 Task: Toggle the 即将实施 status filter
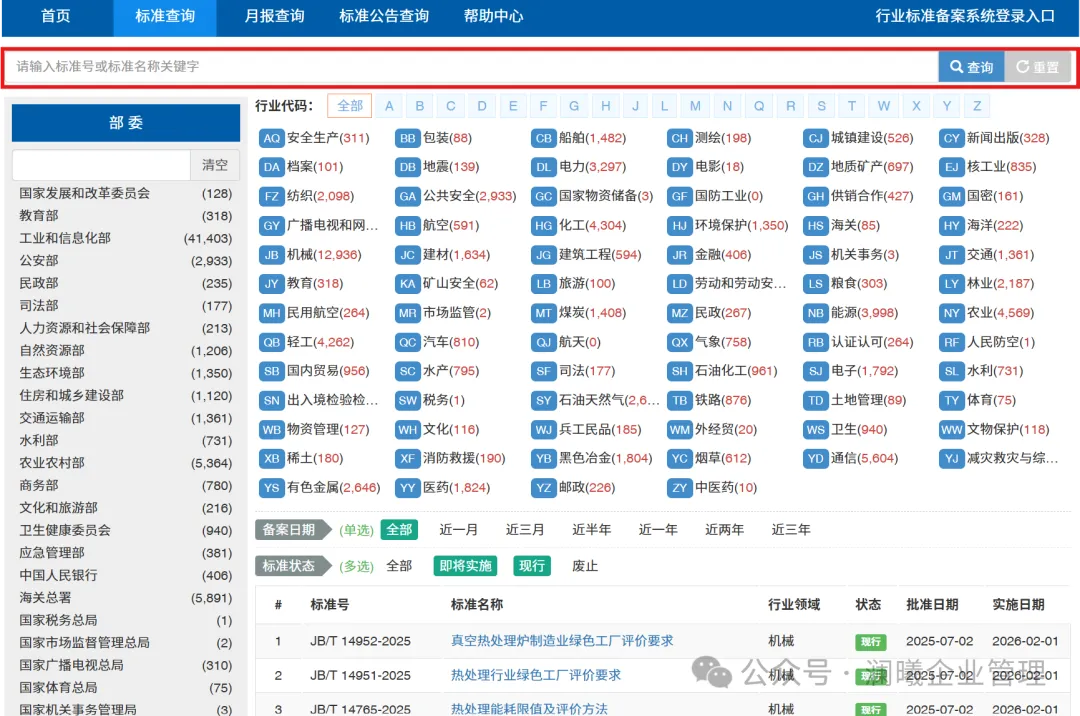(x=466, y=566)
